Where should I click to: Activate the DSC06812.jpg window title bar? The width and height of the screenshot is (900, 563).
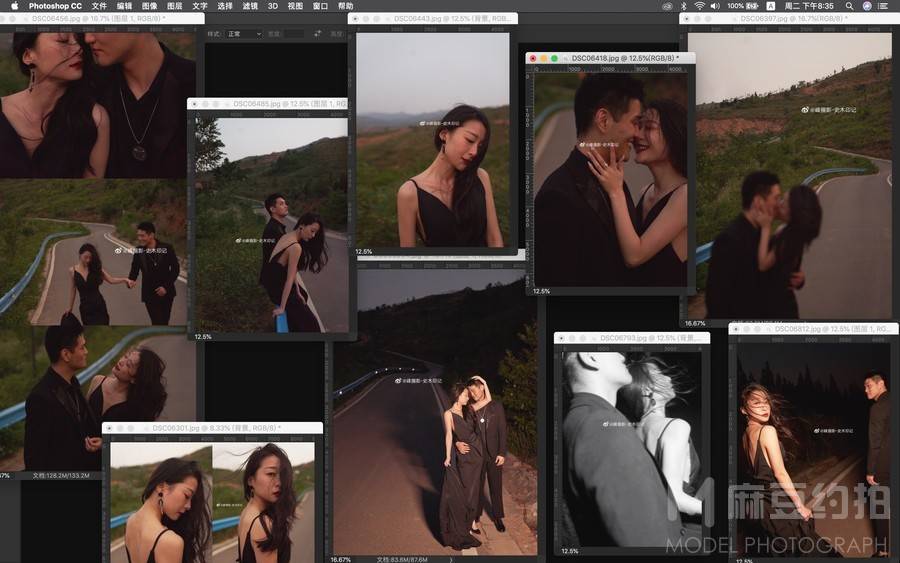coord(813,329)
